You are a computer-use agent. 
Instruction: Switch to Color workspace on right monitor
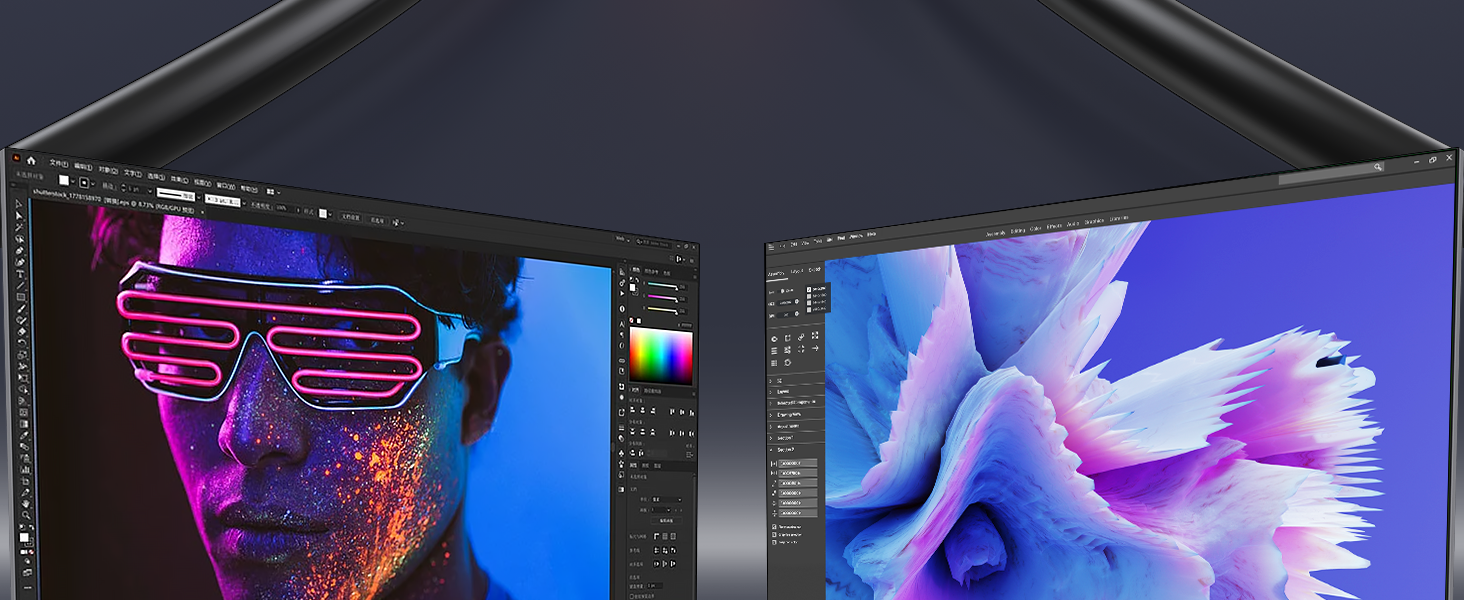pyautogui.click(x=1036, y=229)
